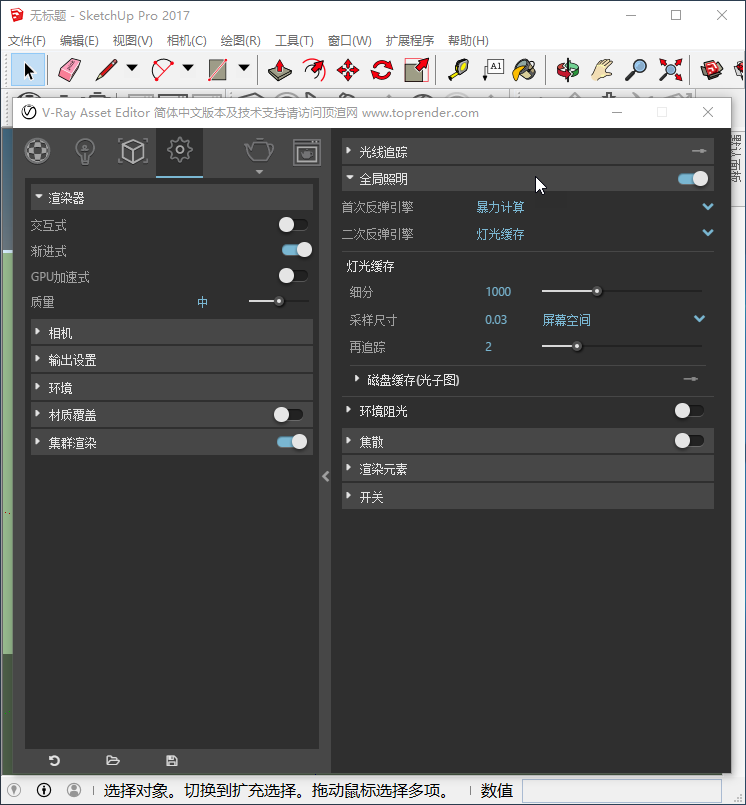Toggle the 集群渲染 swarm render switch
Image resolution: width=746 pixels, height=805 pixels.
292,442
